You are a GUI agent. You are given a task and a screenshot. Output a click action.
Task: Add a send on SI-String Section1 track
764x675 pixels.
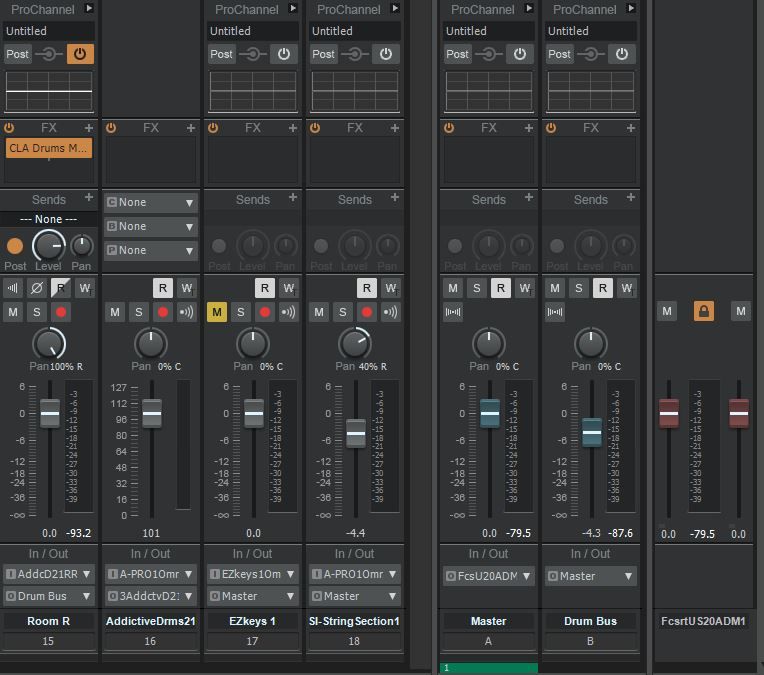395,199
